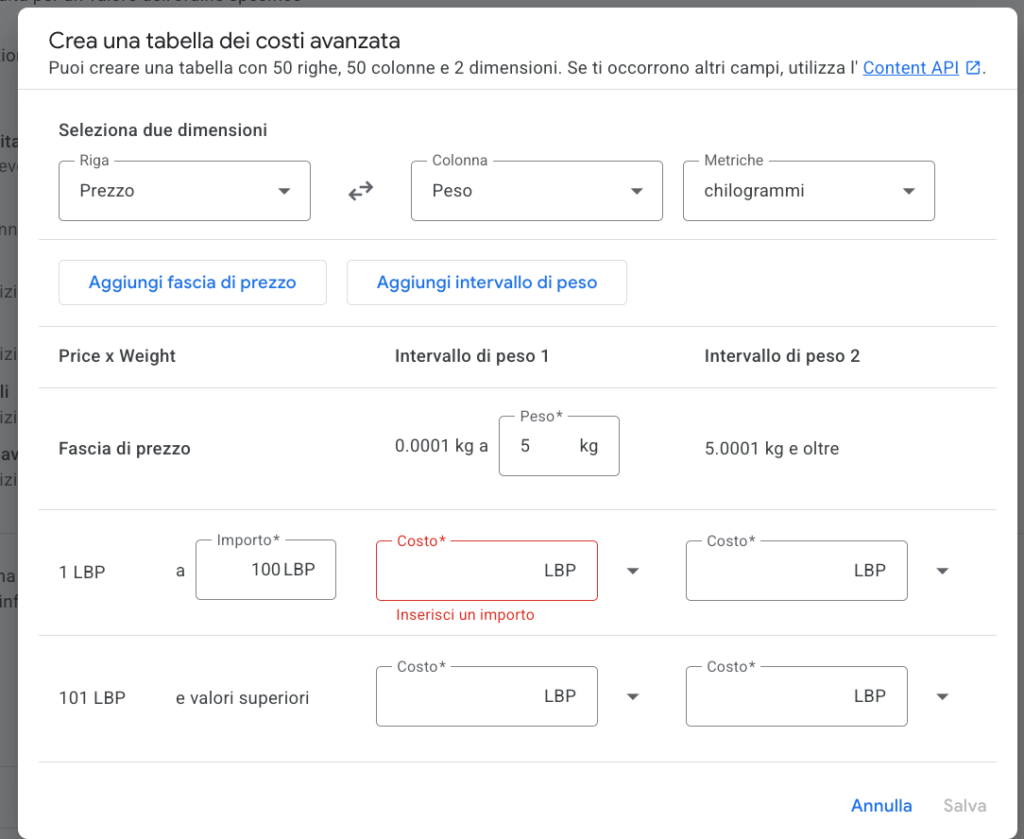Screen dimensions: 1024x839
Task: Focus the Importo field showing 100 LBP
Action: (266, 569)
